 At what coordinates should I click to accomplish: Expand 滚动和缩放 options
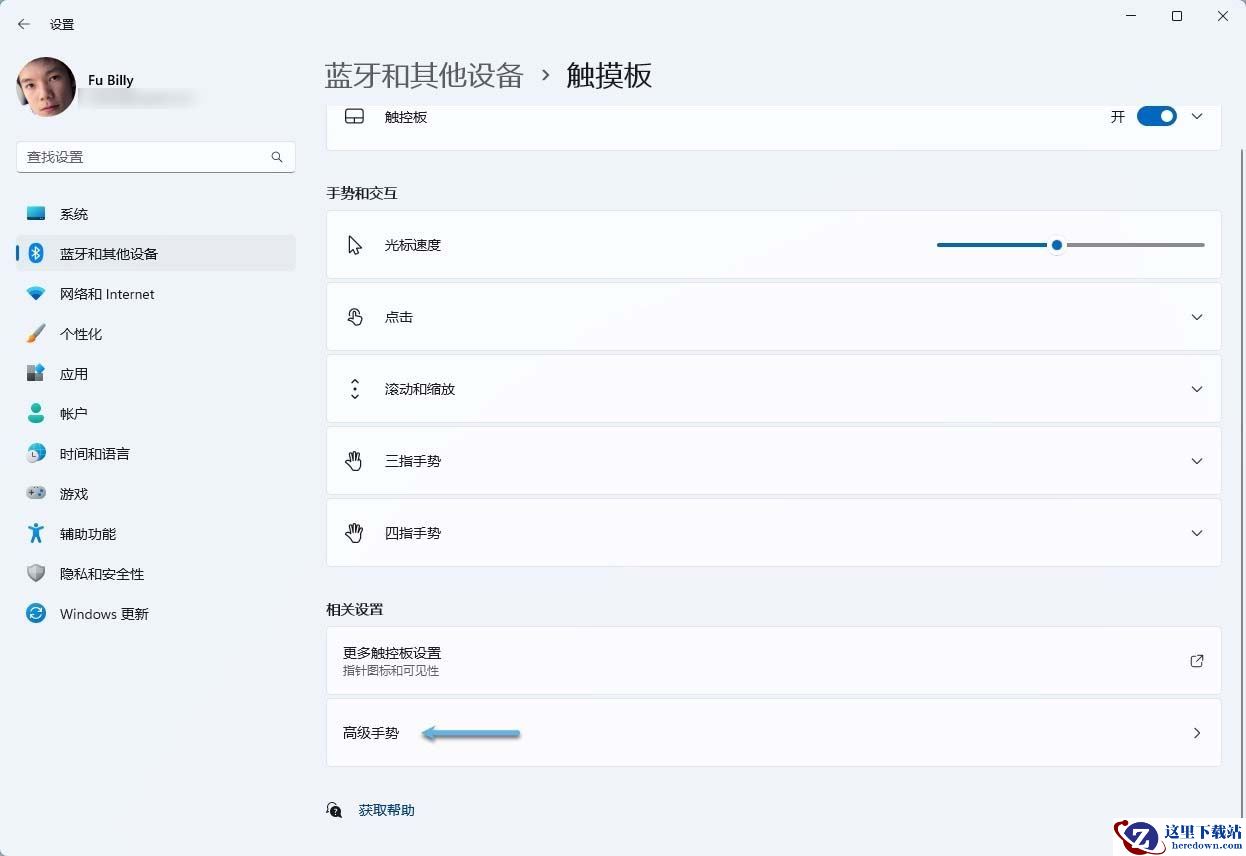pyautogui.click(x=774, y=389)
